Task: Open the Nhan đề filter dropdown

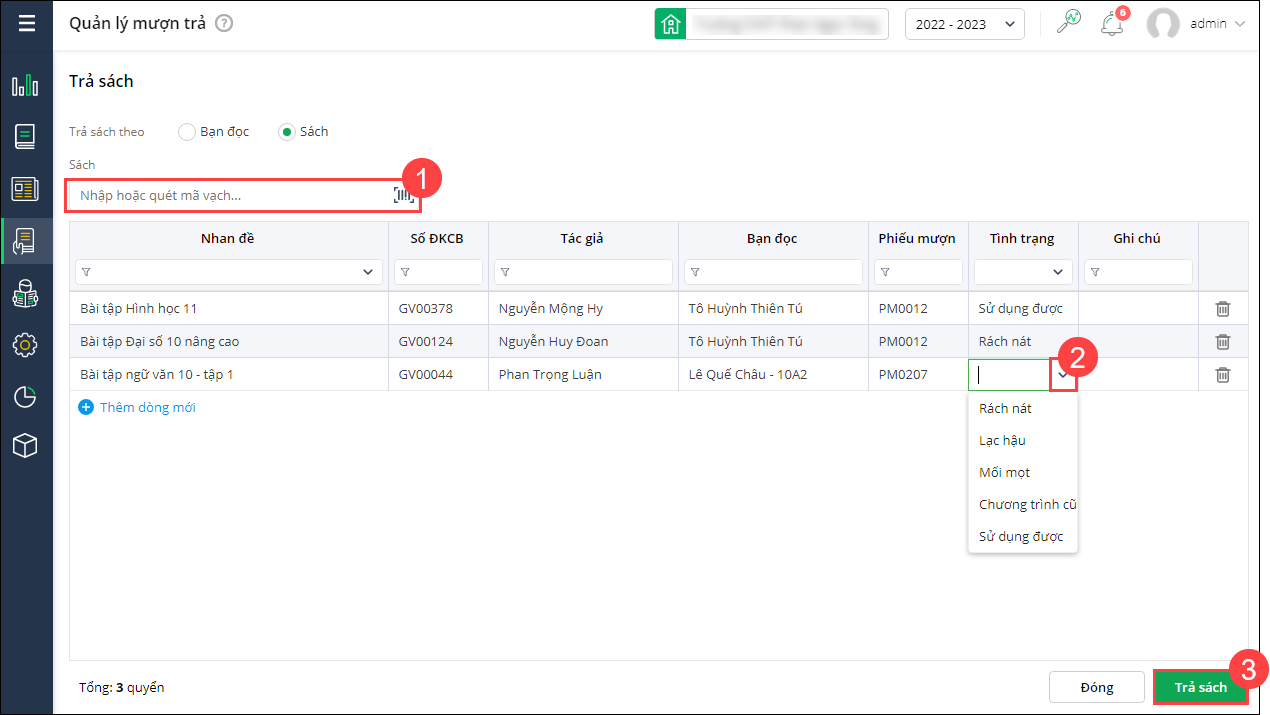Action: coord(367,272)
